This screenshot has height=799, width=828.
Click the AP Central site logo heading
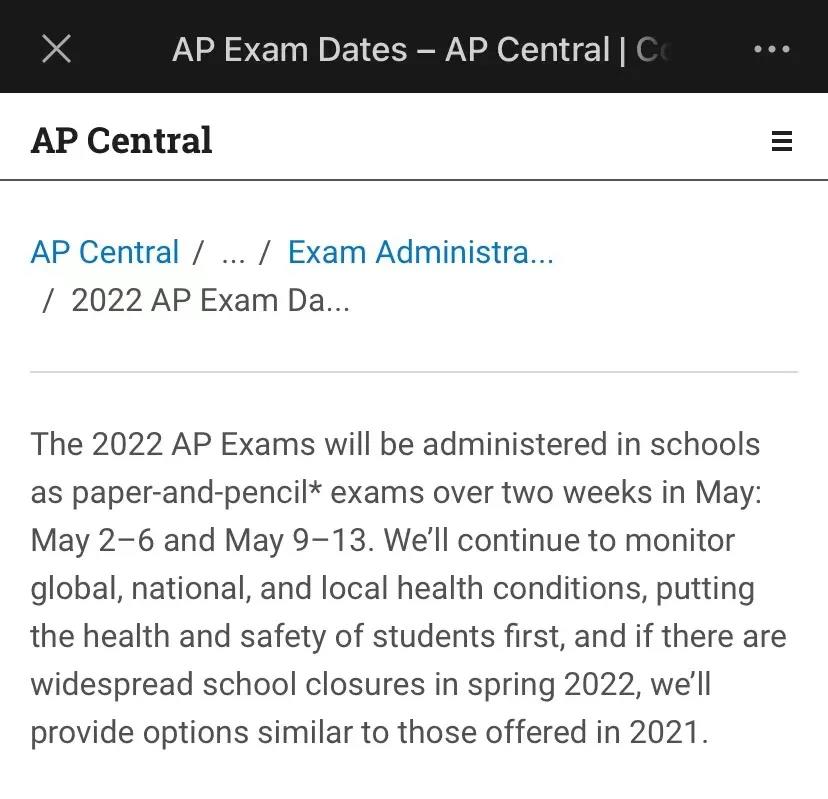[x=121, y=140]
